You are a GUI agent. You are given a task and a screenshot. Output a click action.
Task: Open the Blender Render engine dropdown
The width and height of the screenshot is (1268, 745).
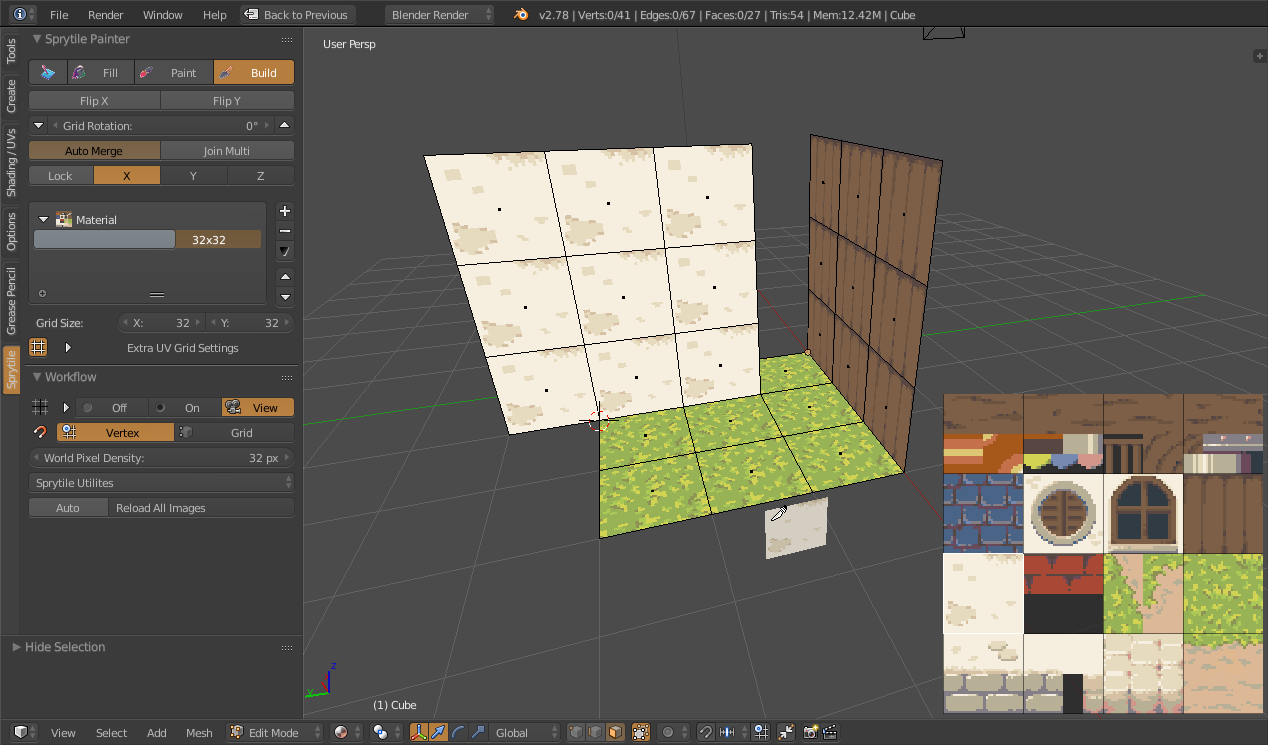point(440,15)
